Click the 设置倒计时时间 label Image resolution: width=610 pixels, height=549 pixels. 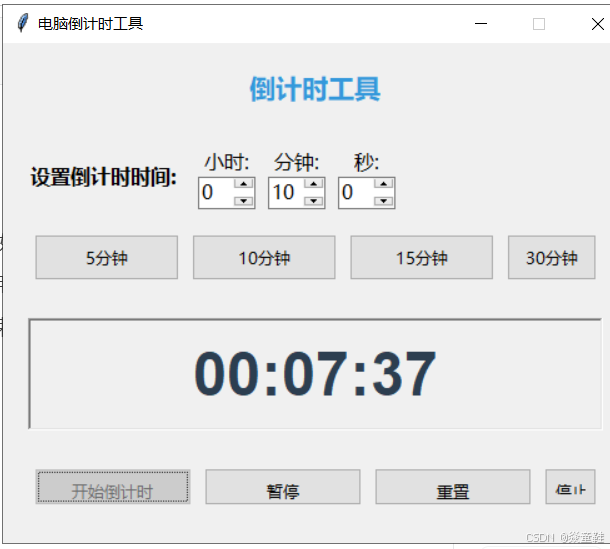pyautogui.click(x=103, y=177)
